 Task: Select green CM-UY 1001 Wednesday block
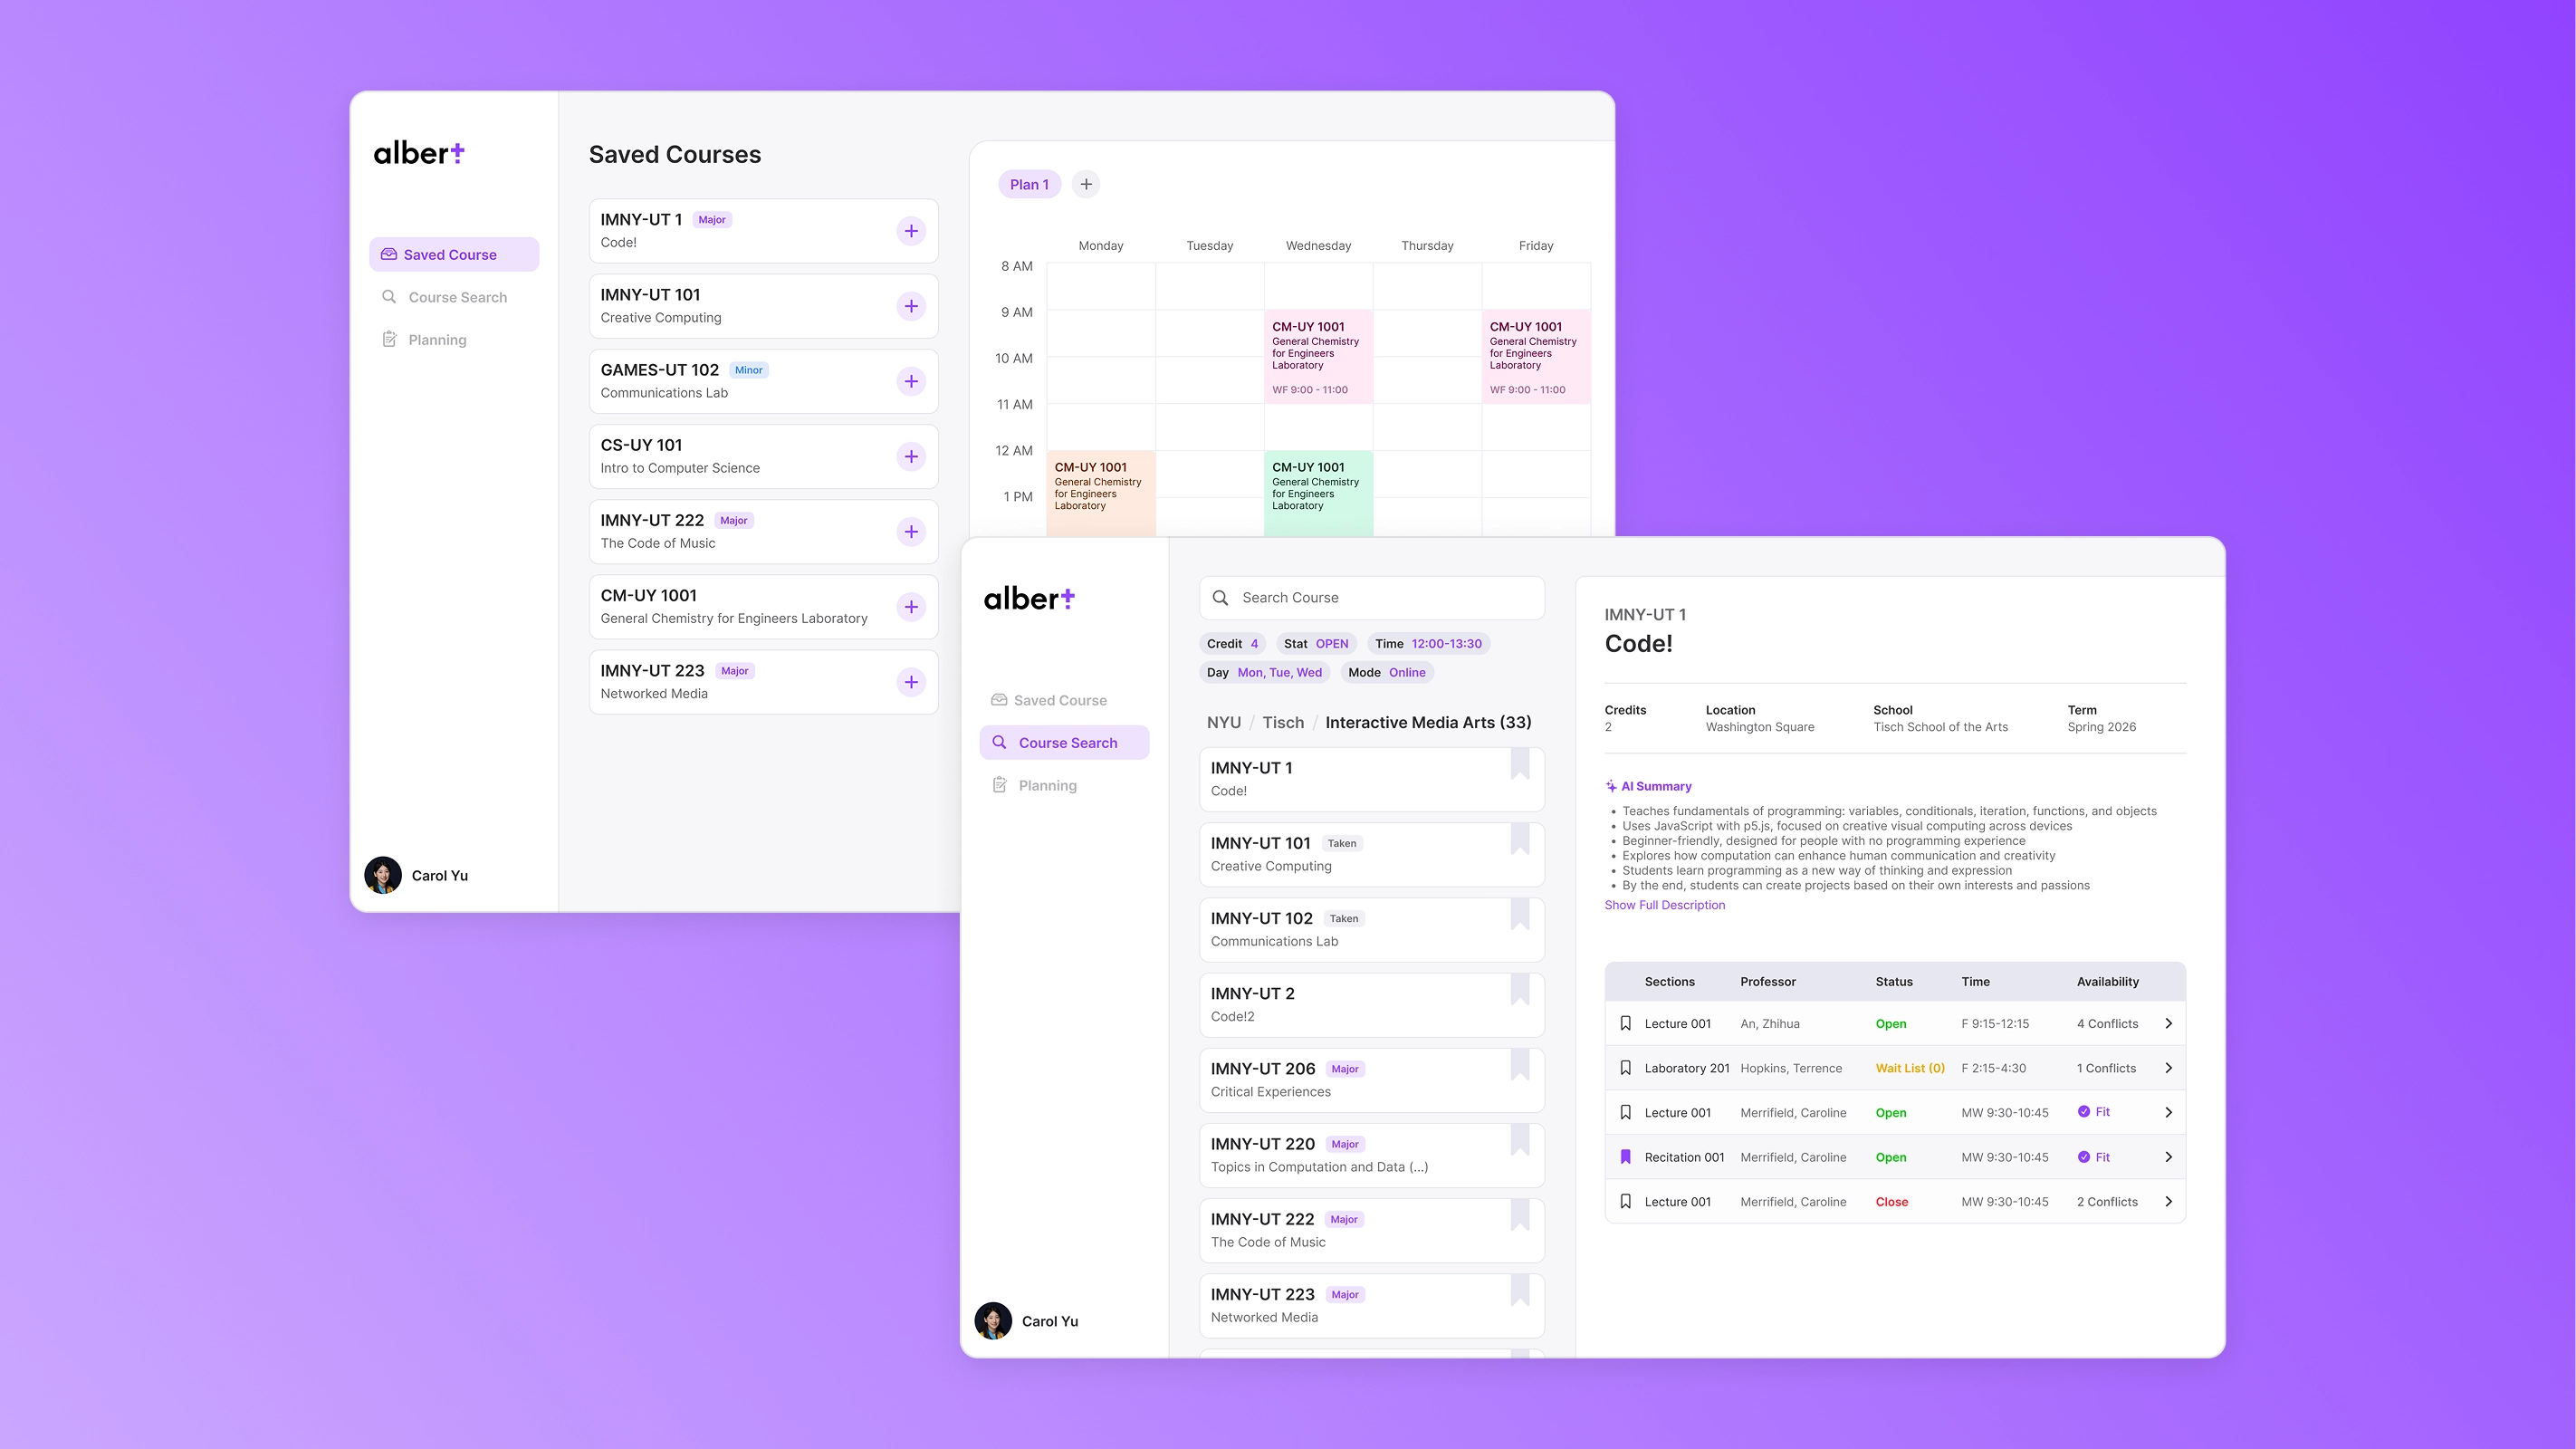pyautogui.click(x=1317, y=492)
